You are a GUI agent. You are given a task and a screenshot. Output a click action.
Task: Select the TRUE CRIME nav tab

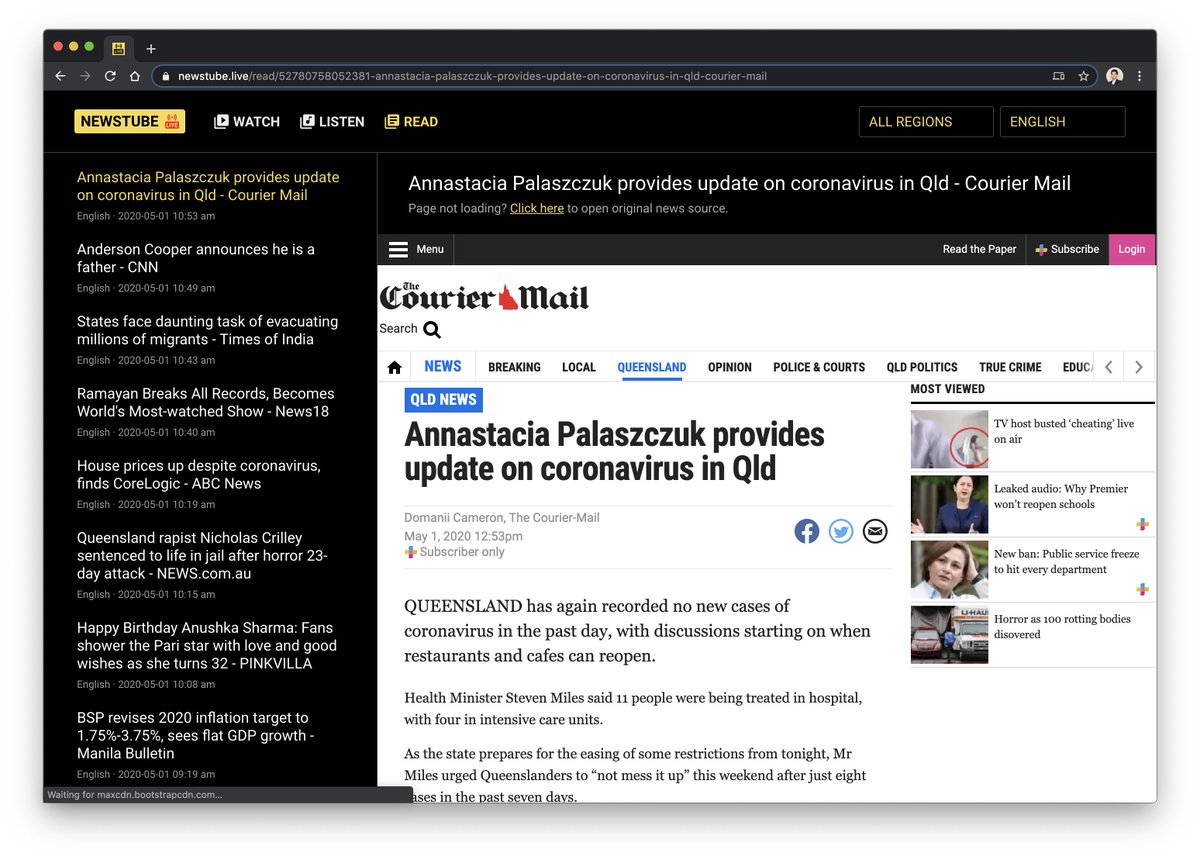1010,367
